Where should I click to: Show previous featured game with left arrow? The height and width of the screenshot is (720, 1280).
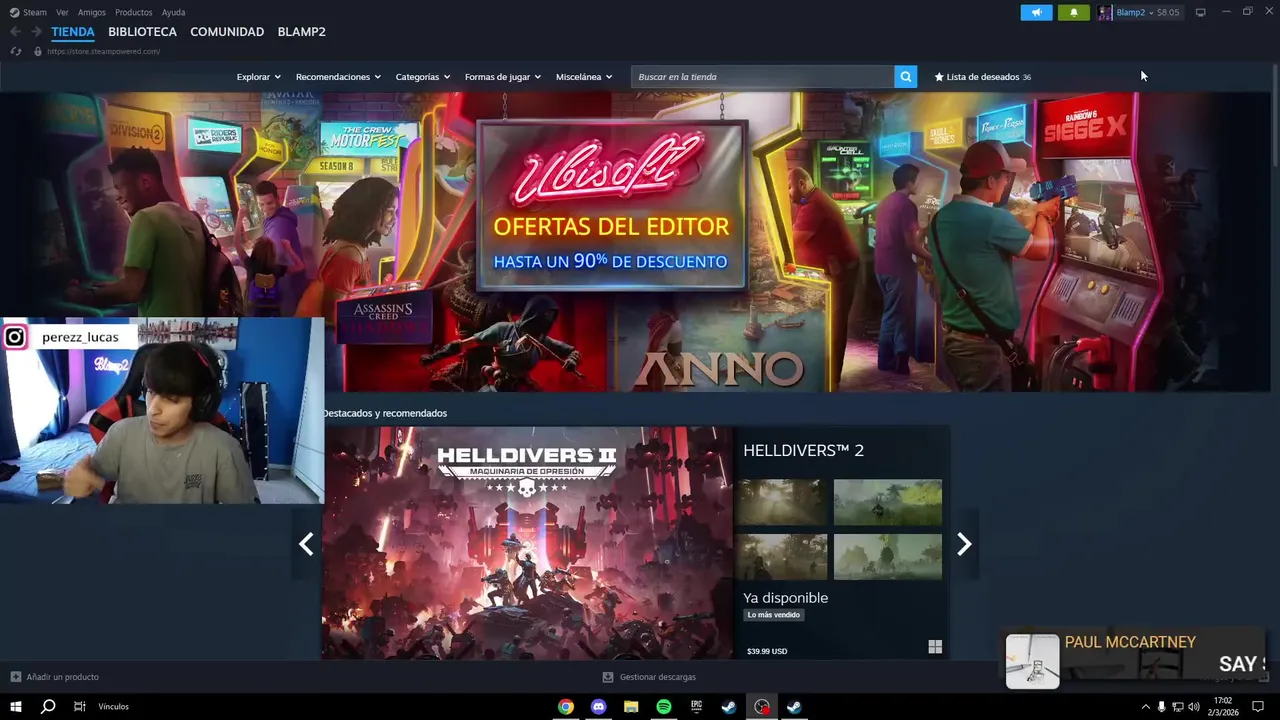[306, 544]
